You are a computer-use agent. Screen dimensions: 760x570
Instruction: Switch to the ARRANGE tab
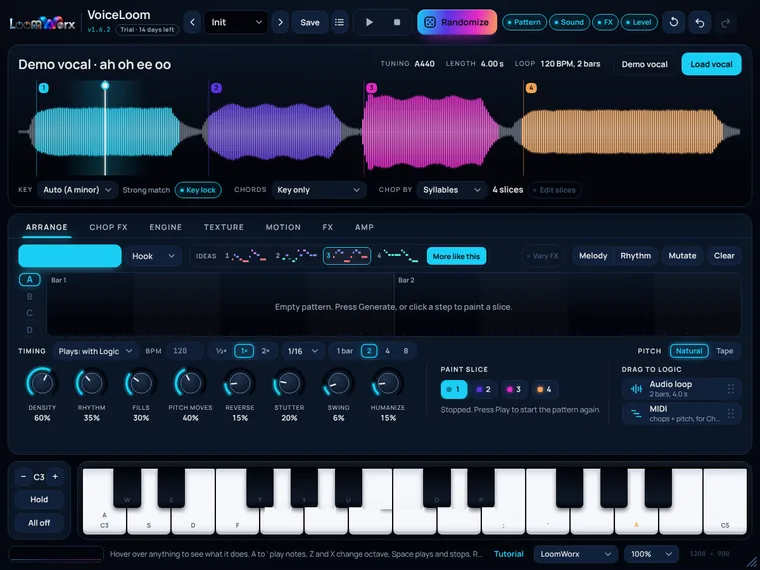pyautogui.click(x=47, y=227)
